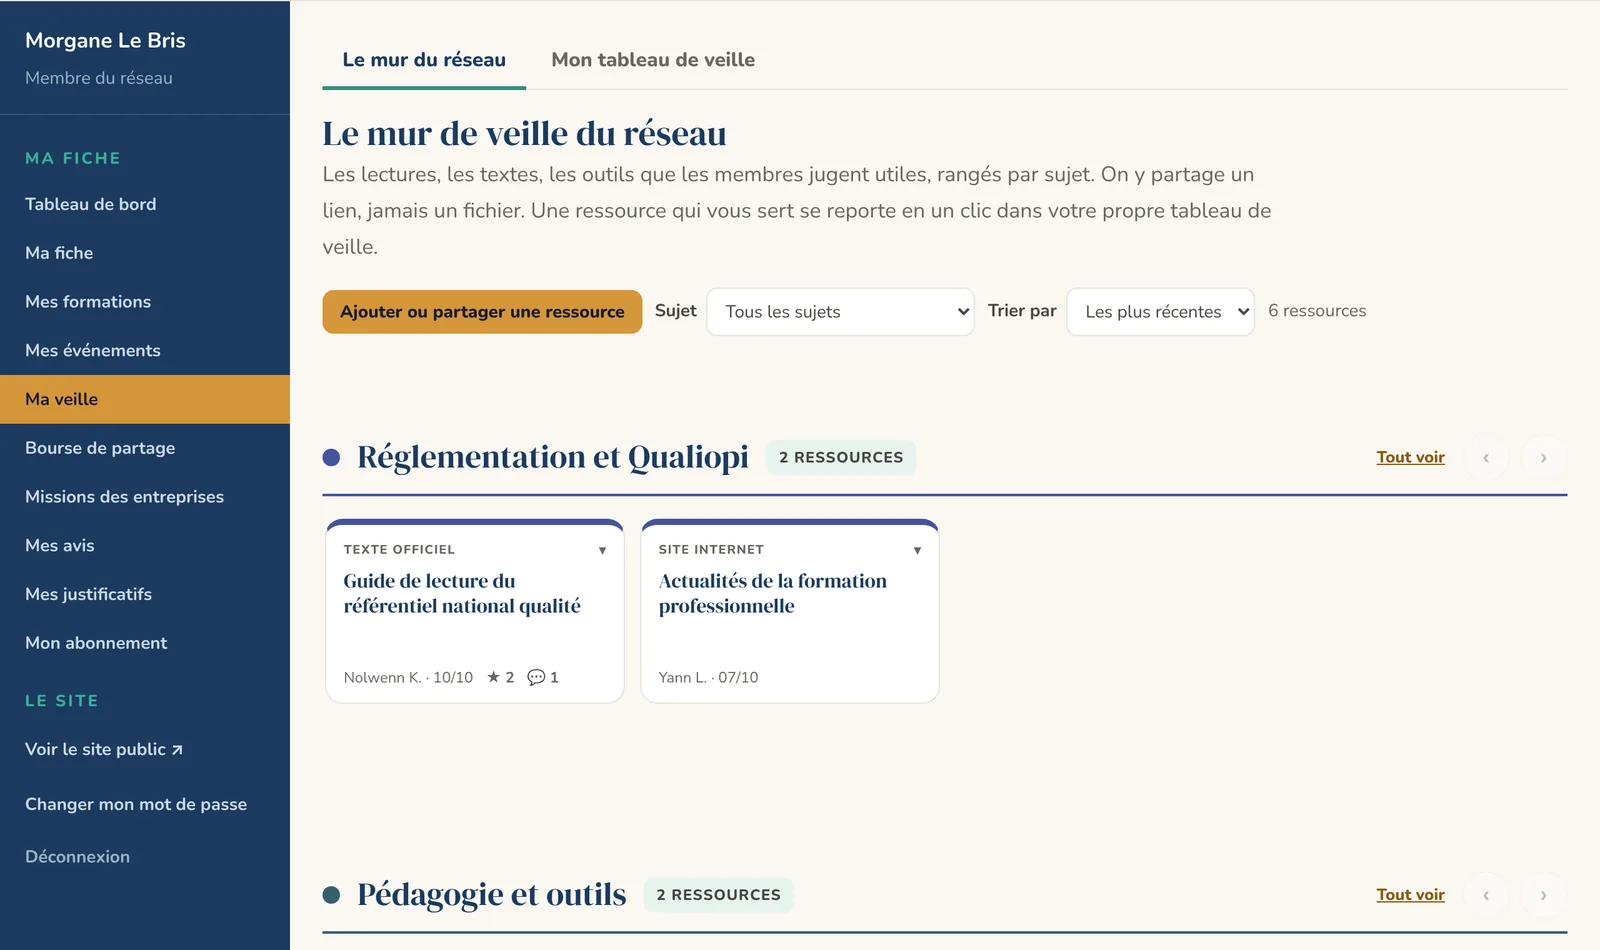Open "Mes justificatifs" in sidebar
This screenshot has width=1600, height=950.
point(145,594)
